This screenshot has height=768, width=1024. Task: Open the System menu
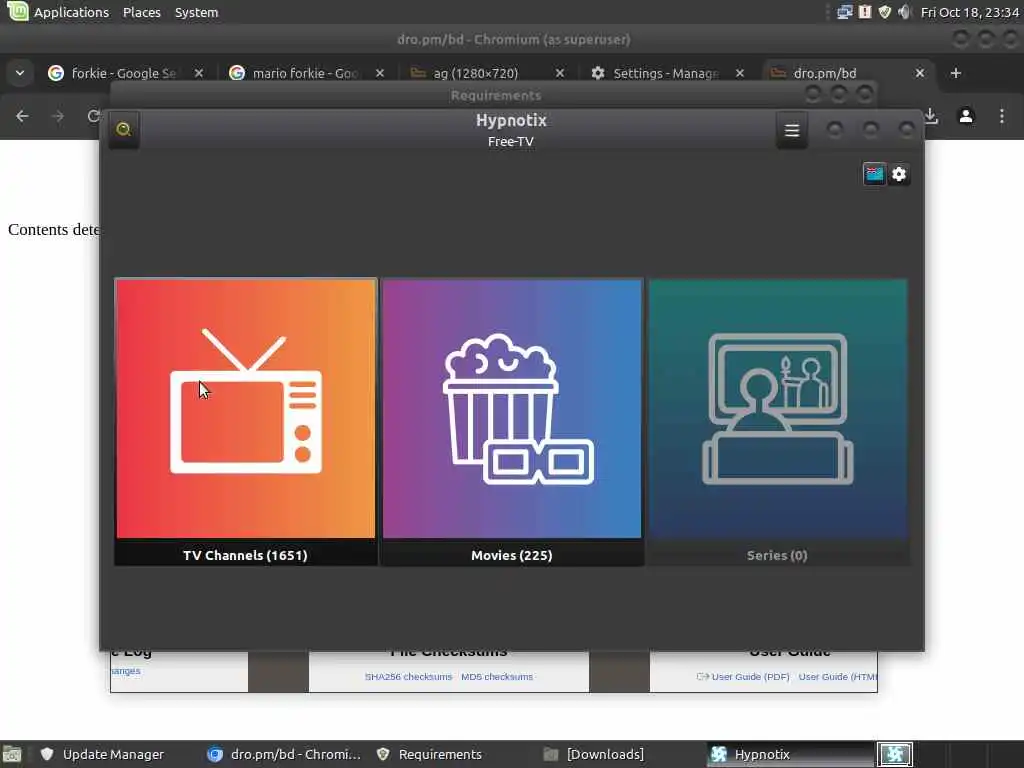pos(197,12)
